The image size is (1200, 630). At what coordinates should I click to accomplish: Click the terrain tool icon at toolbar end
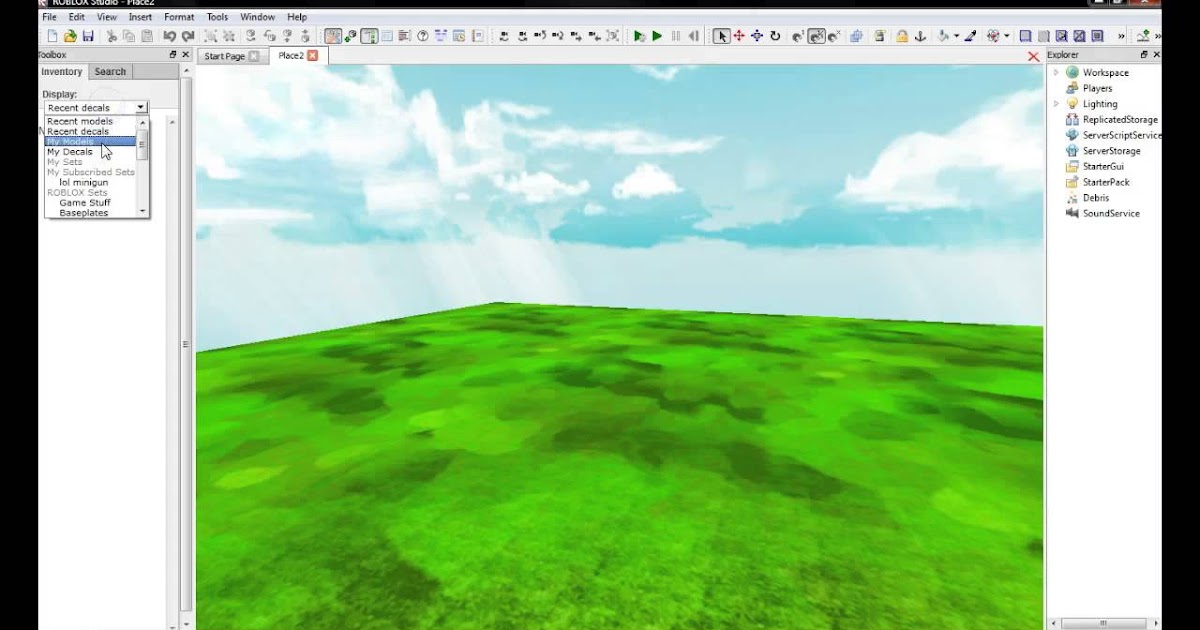(x=1142, y=36)
